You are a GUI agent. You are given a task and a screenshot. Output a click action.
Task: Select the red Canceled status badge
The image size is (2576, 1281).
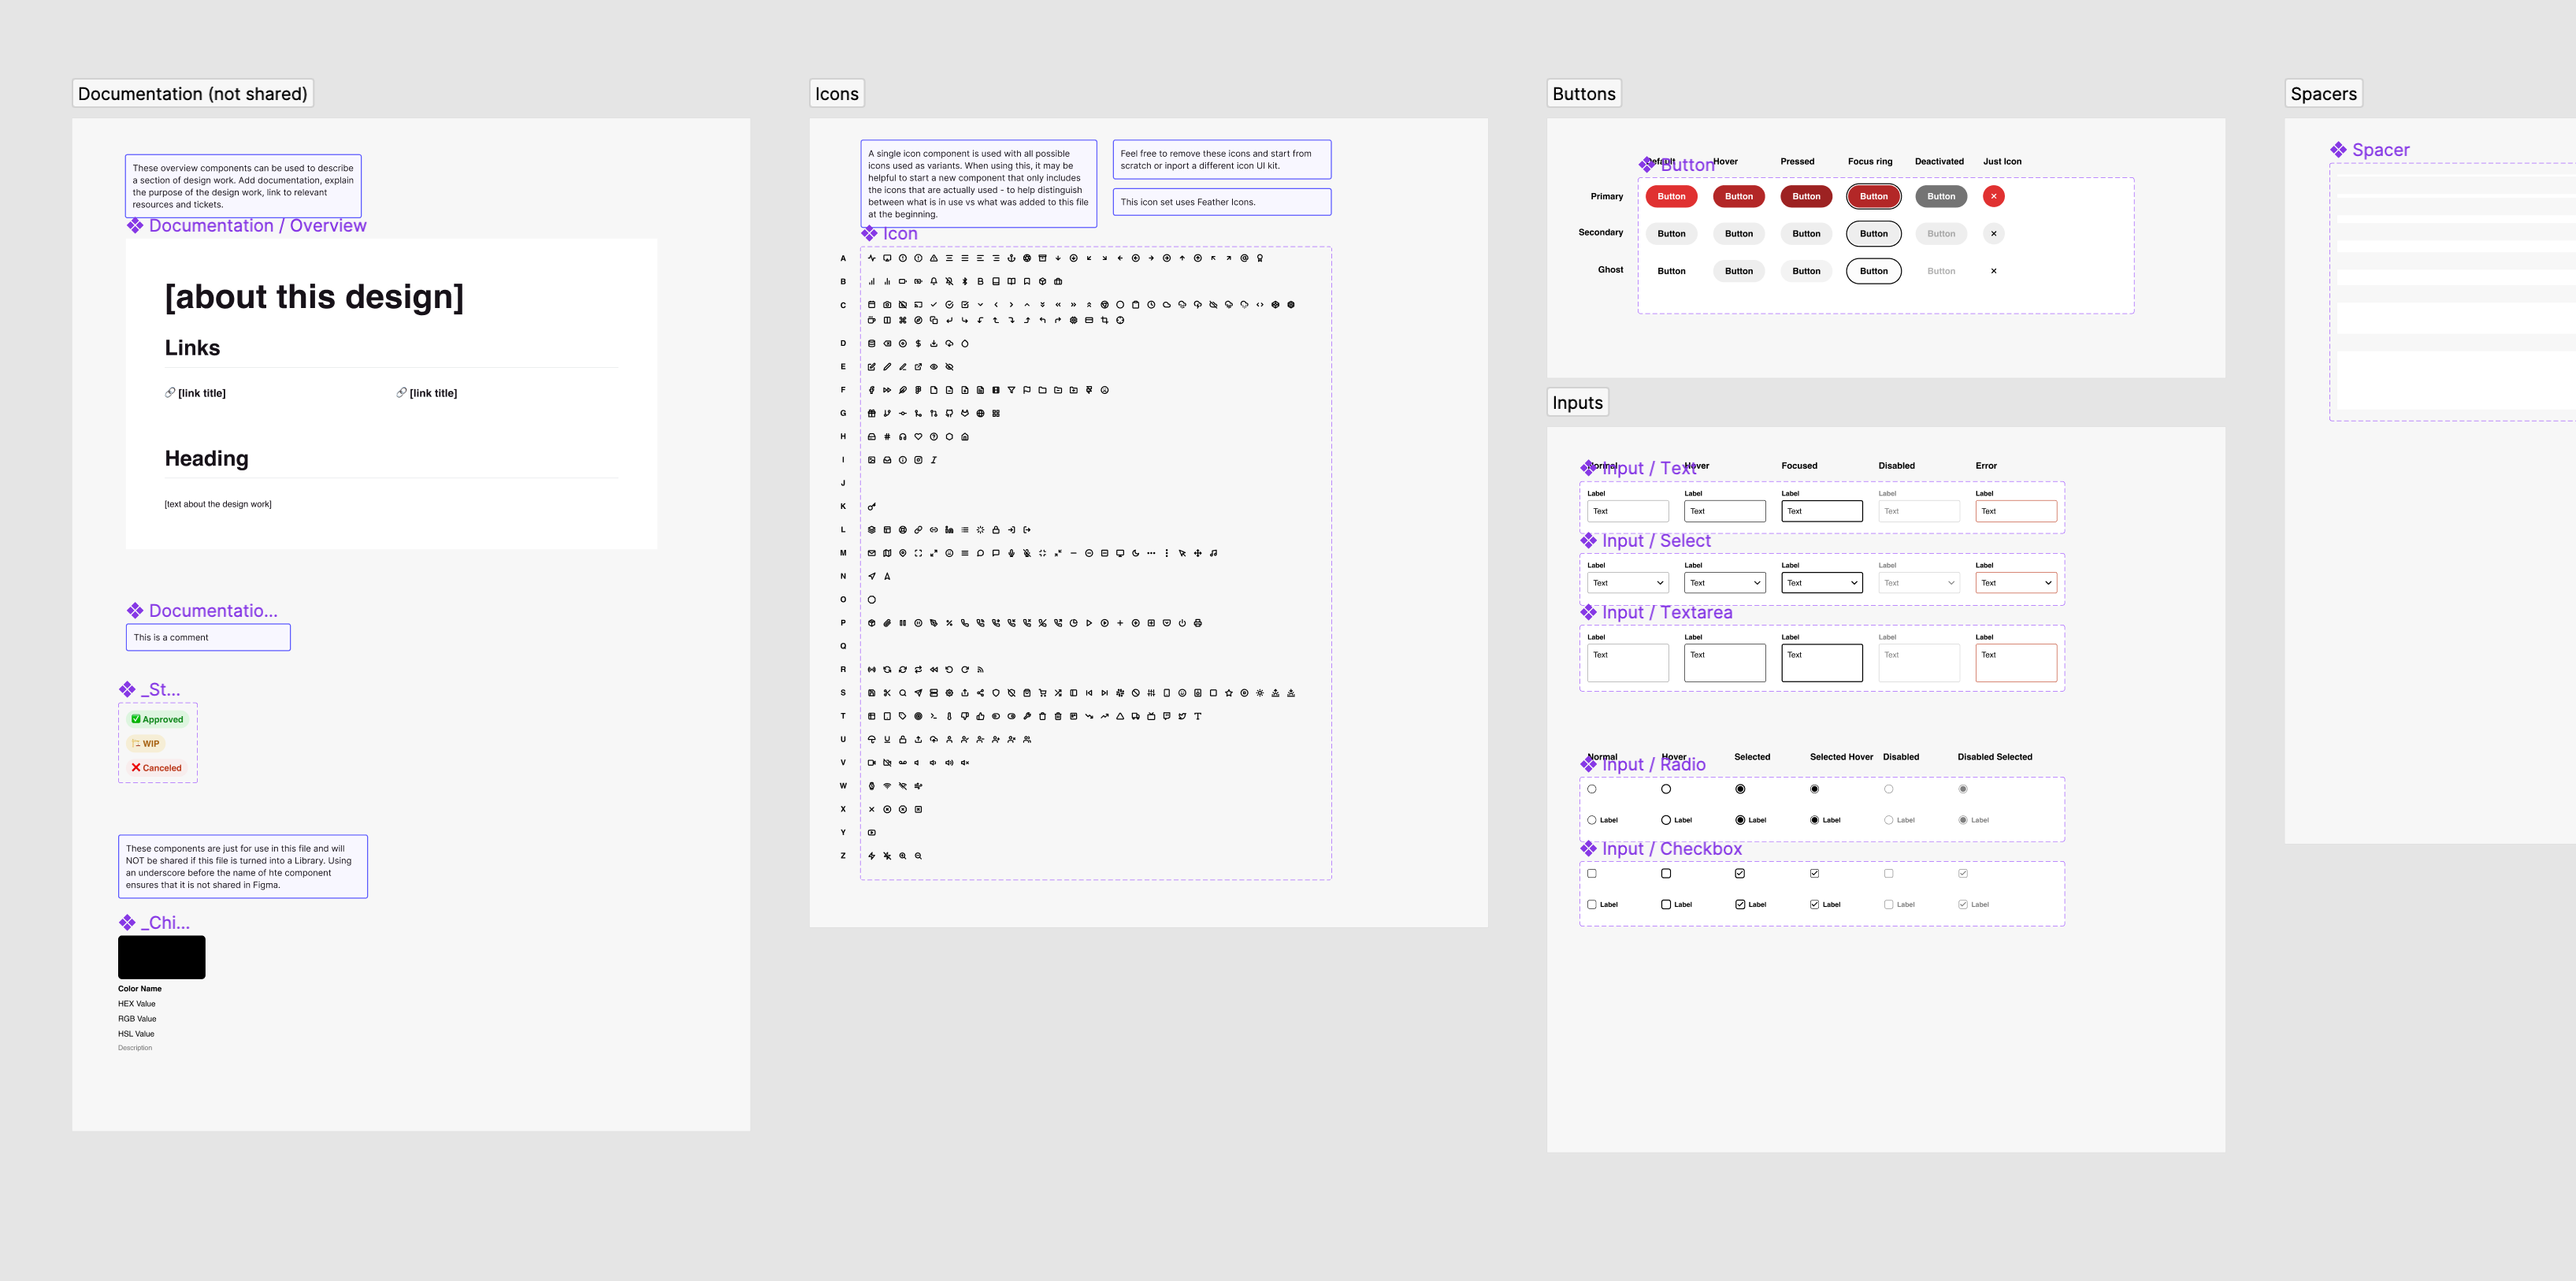click(x=157, y=768)
